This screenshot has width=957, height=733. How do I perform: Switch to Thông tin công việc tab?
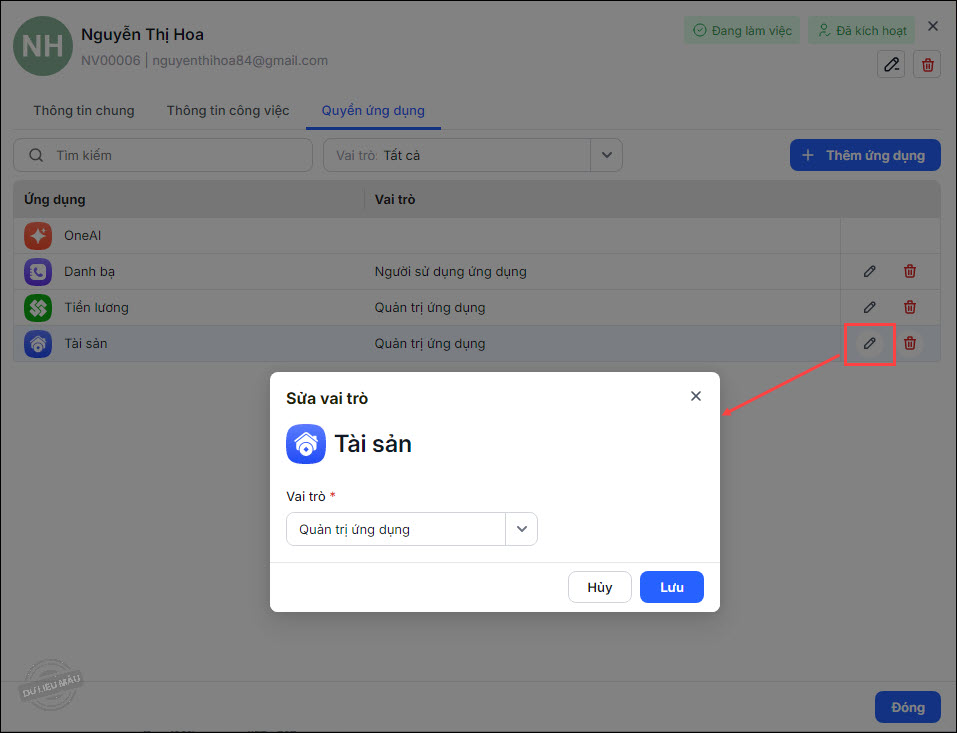(x=228, y=110)
